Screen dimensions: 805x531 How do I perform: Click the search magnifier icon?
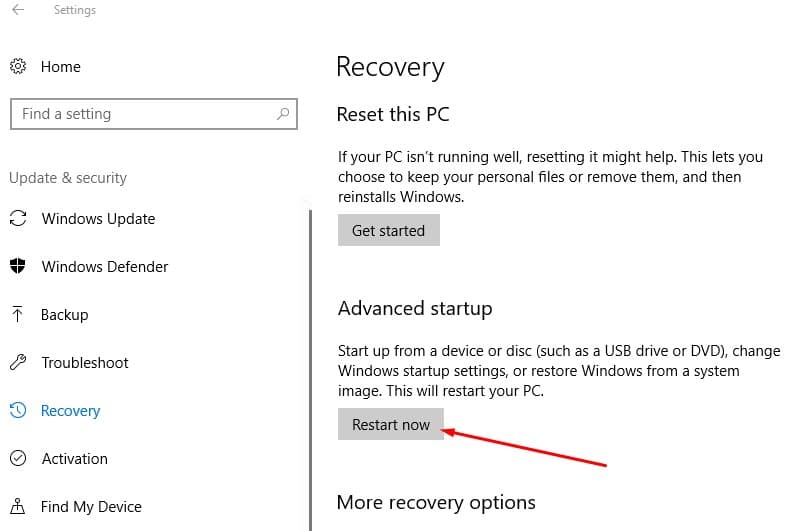[283, 114]
